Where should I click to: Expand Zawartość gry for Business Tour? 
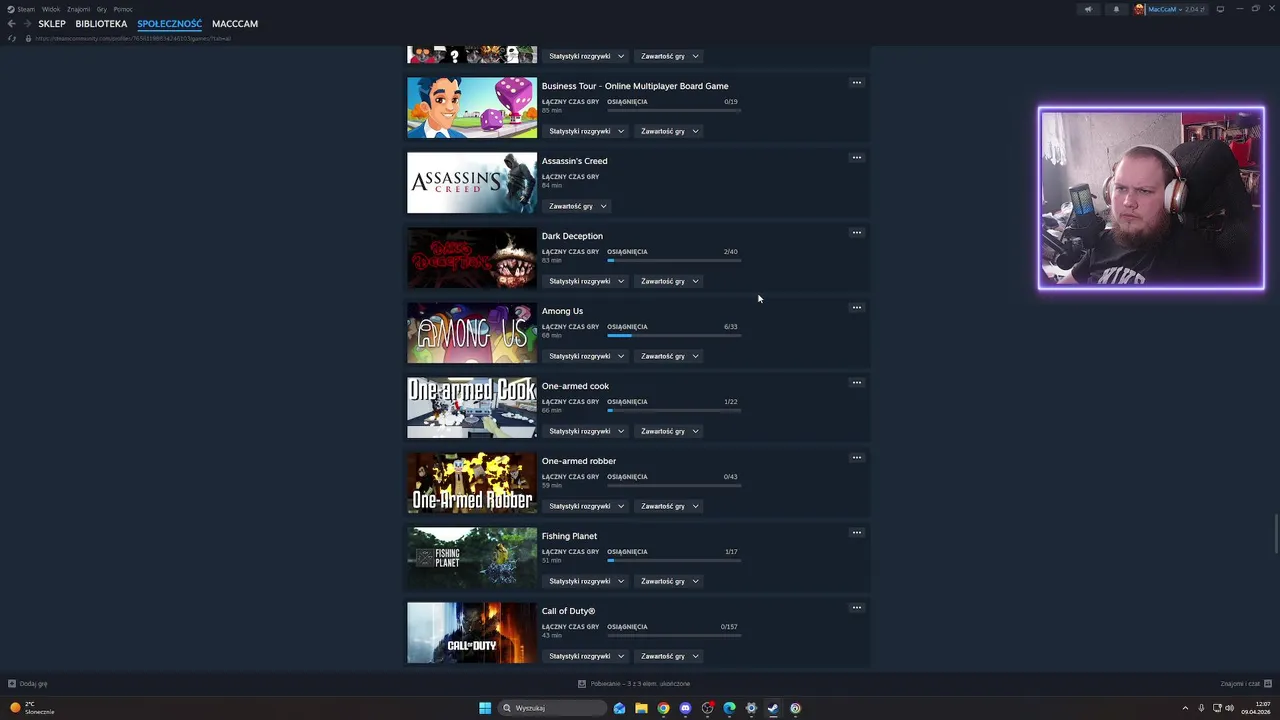[x=669, y=131]
